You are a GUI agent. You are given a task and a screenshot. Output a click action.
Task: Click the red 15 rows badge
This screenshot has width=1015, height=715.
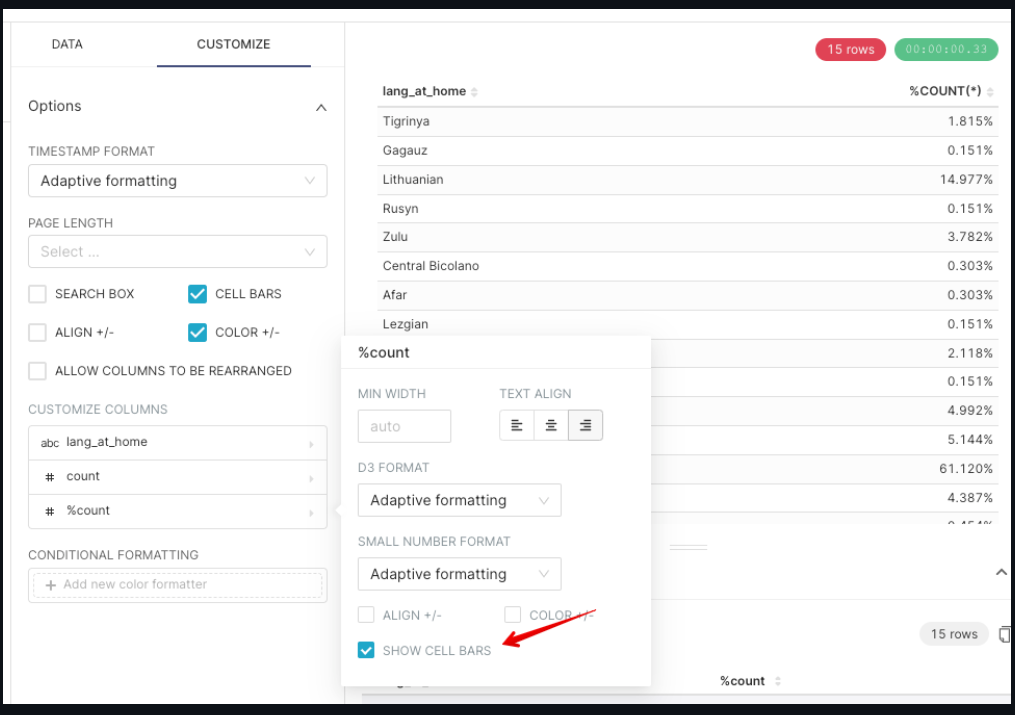(x=850, y=49)
